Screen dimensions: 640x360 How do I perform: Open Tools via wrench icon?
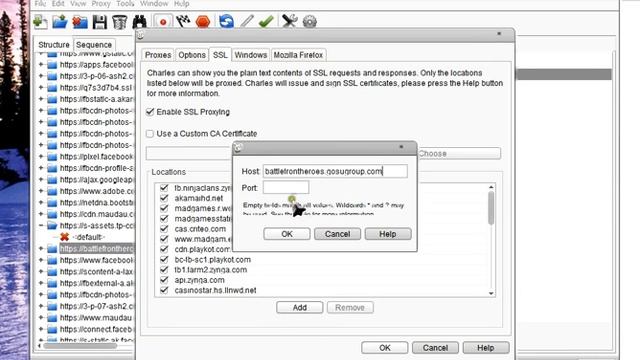289,21
